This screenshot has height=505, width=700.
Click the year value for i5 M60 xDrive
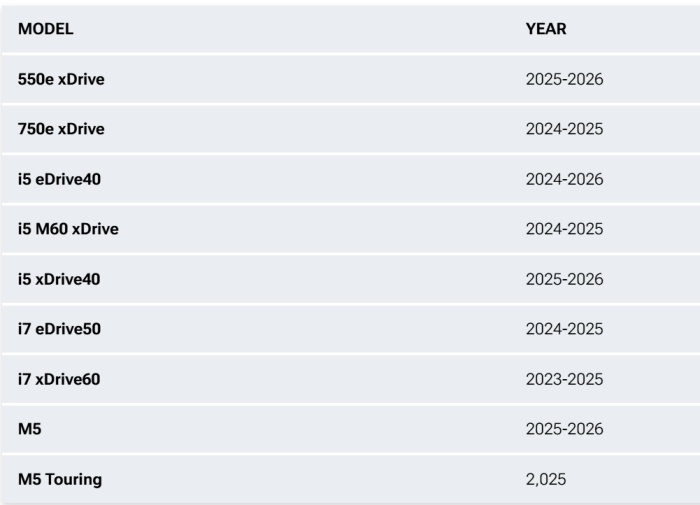[564, 229]
